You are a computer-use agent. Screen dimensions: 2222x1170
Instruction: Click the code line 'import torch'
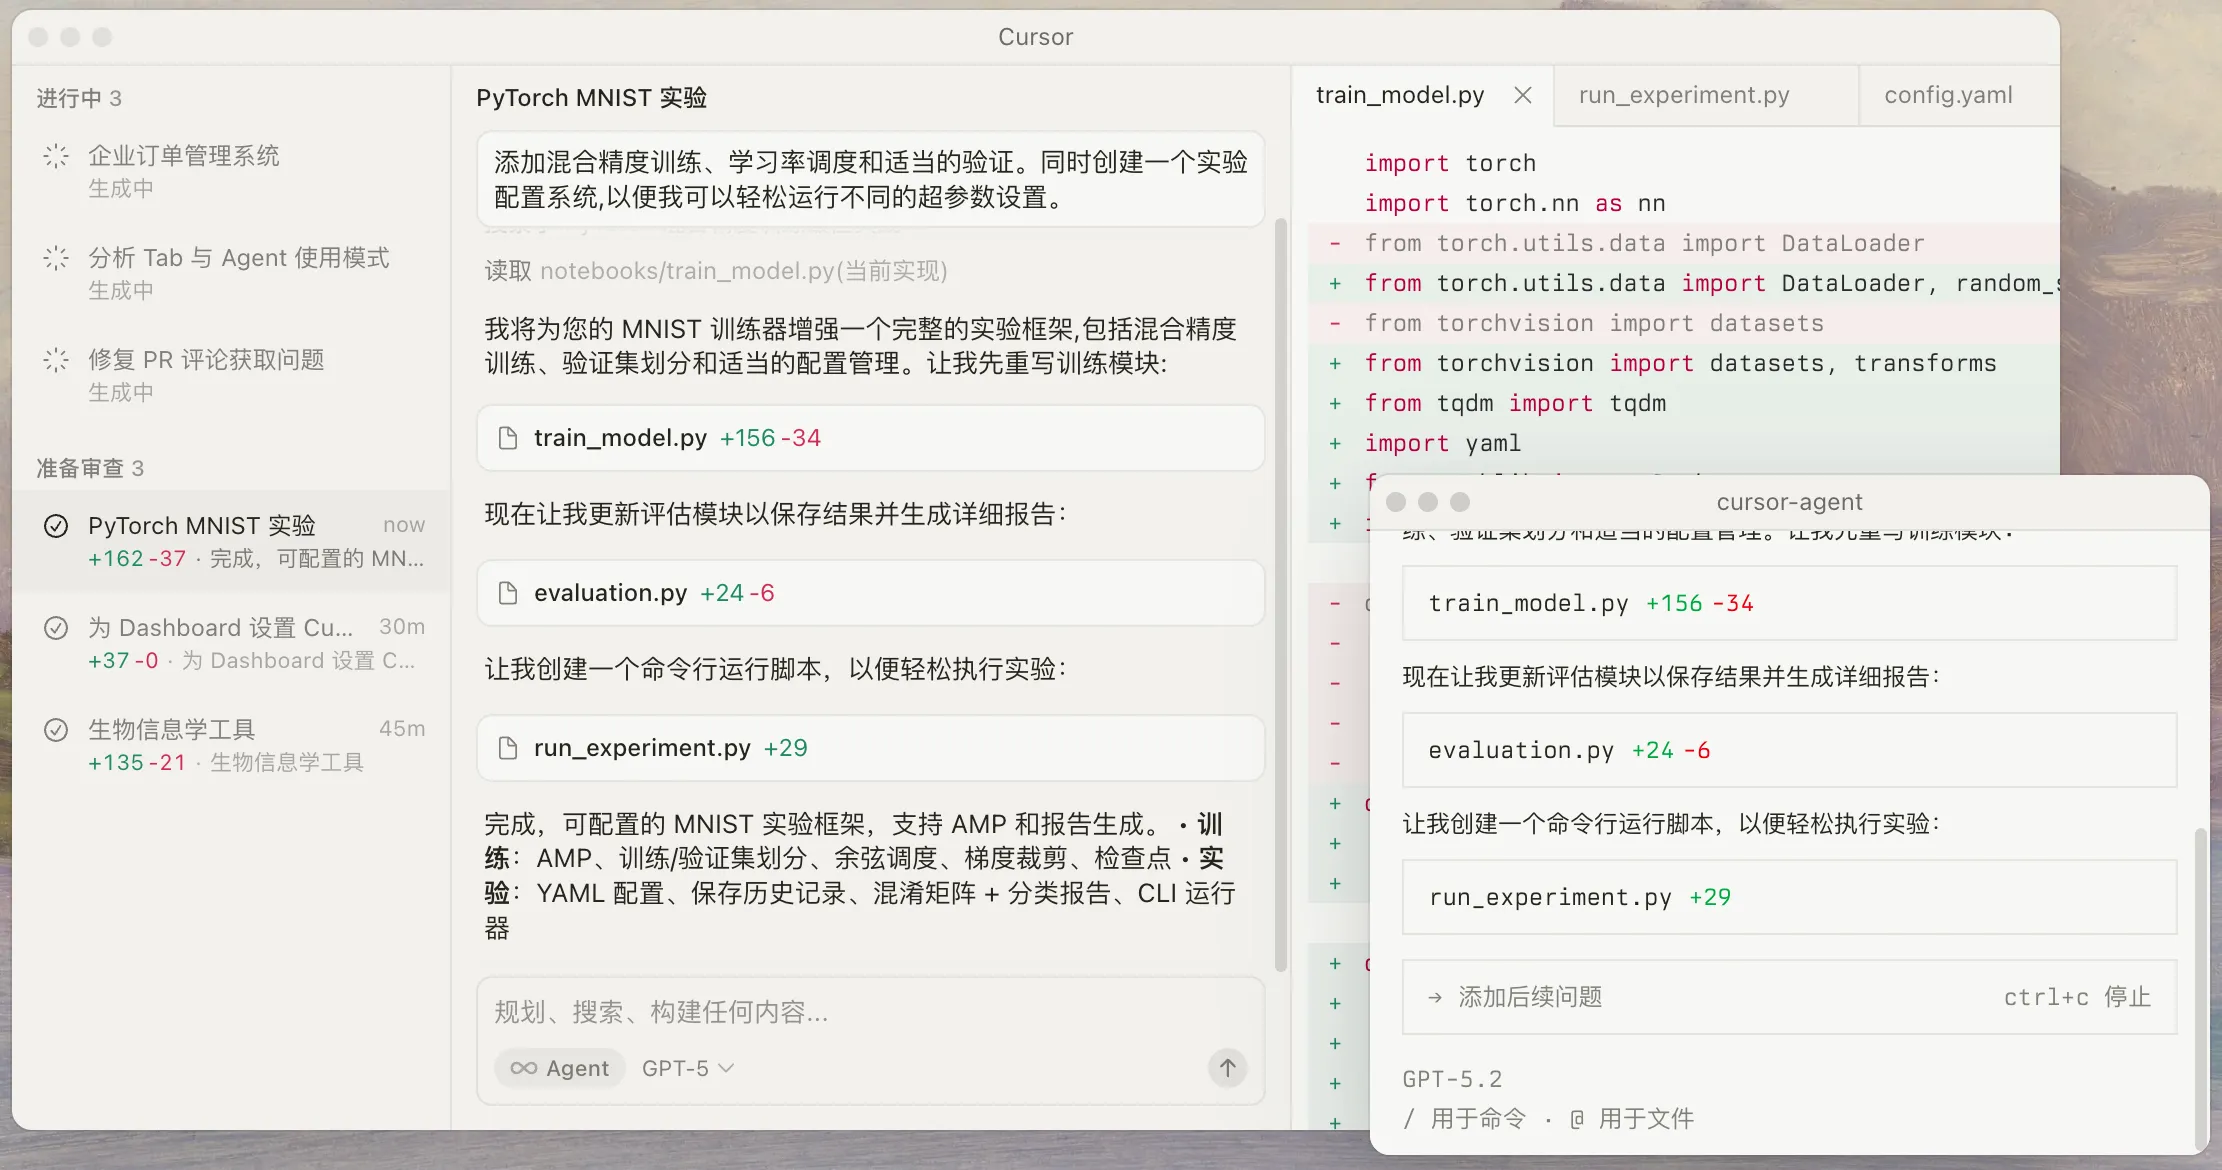pyautogui.click(x=1450, y=163)
